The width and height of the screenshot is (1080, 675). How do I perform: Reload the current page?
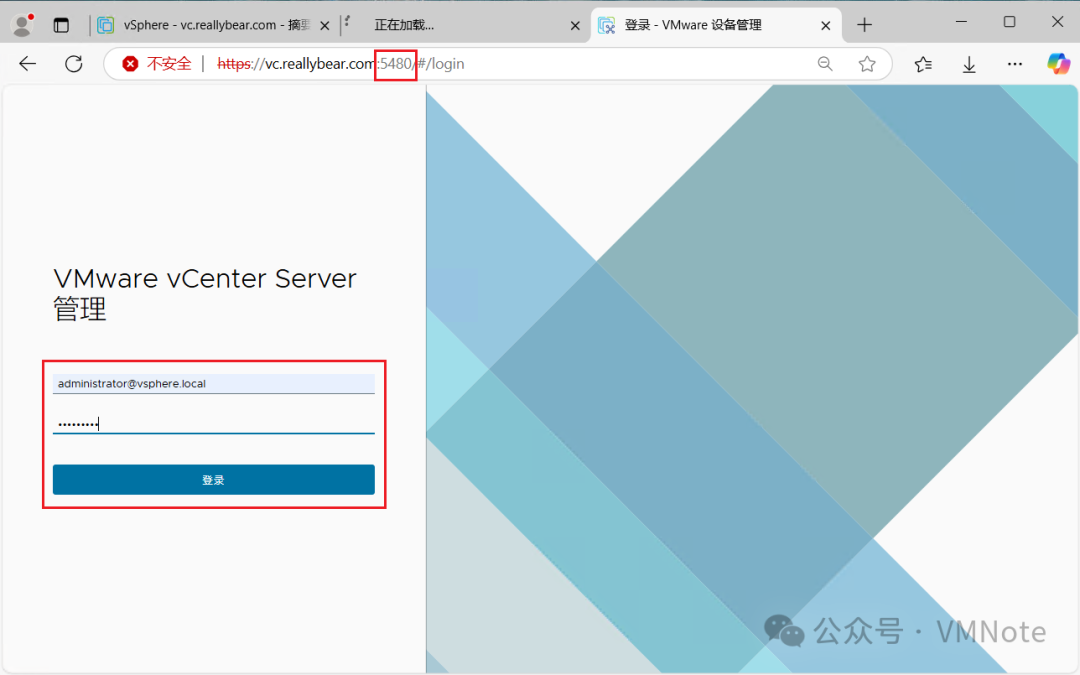[74, 64]
